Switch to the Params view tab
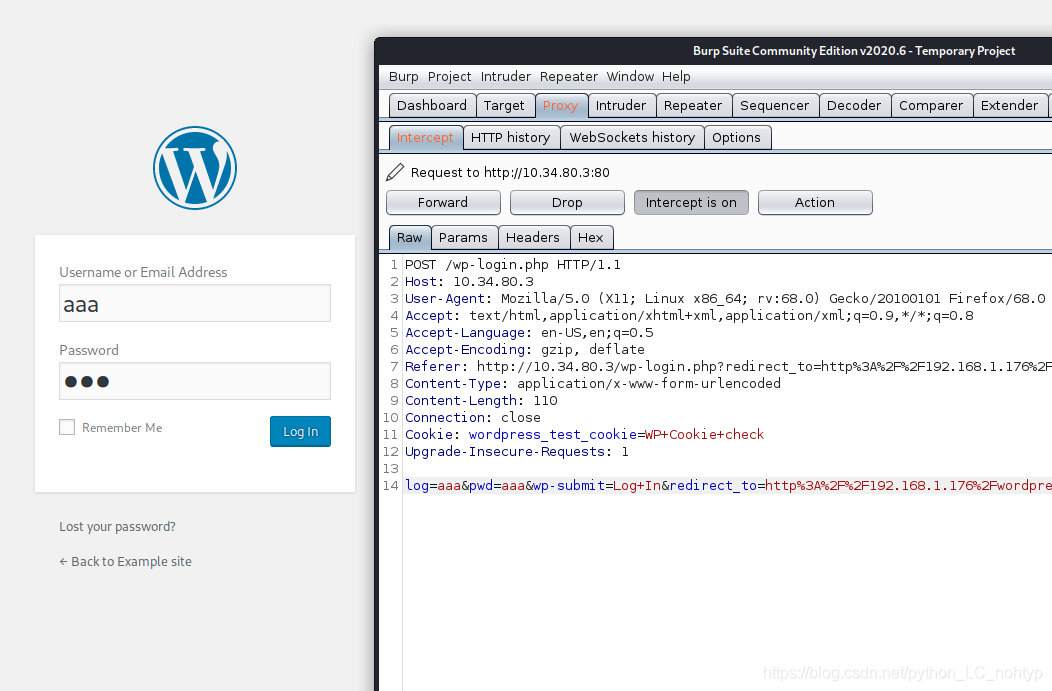This screenshot has height=691, width=1052. click(x=463, y=237)
